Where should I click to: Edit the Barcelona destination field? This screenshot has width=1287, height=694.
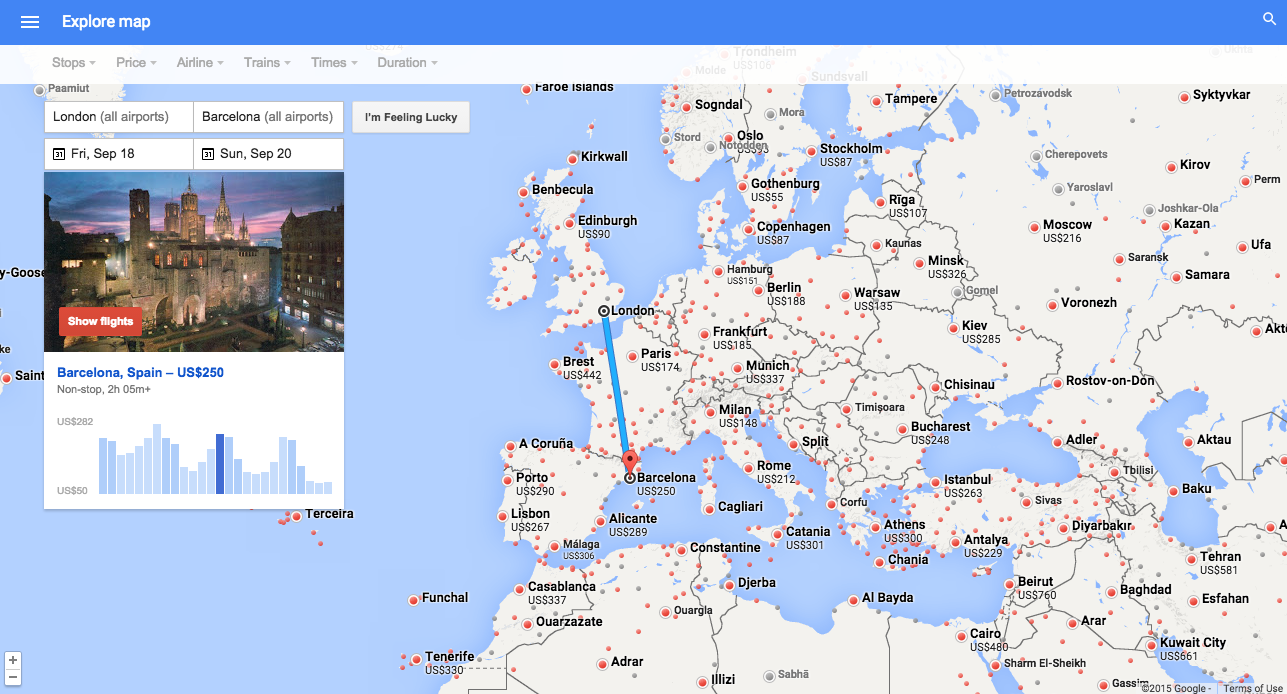(268, 117)
